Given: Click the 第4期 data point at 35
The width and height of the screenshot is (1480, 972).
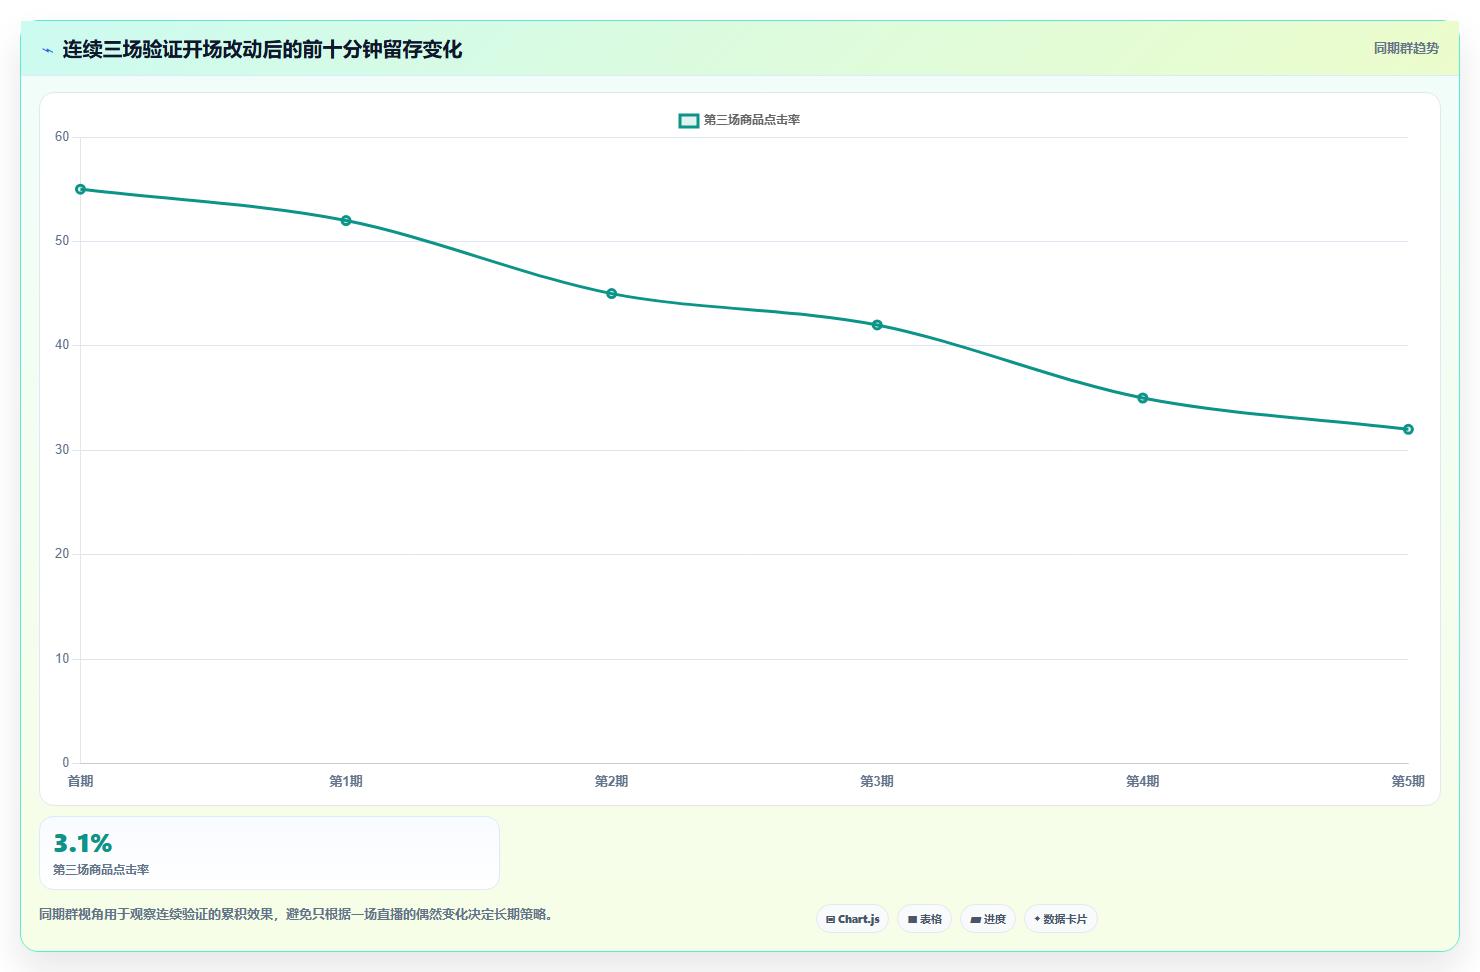Looking at the screenshot, I should click(x=1143, y=398).
